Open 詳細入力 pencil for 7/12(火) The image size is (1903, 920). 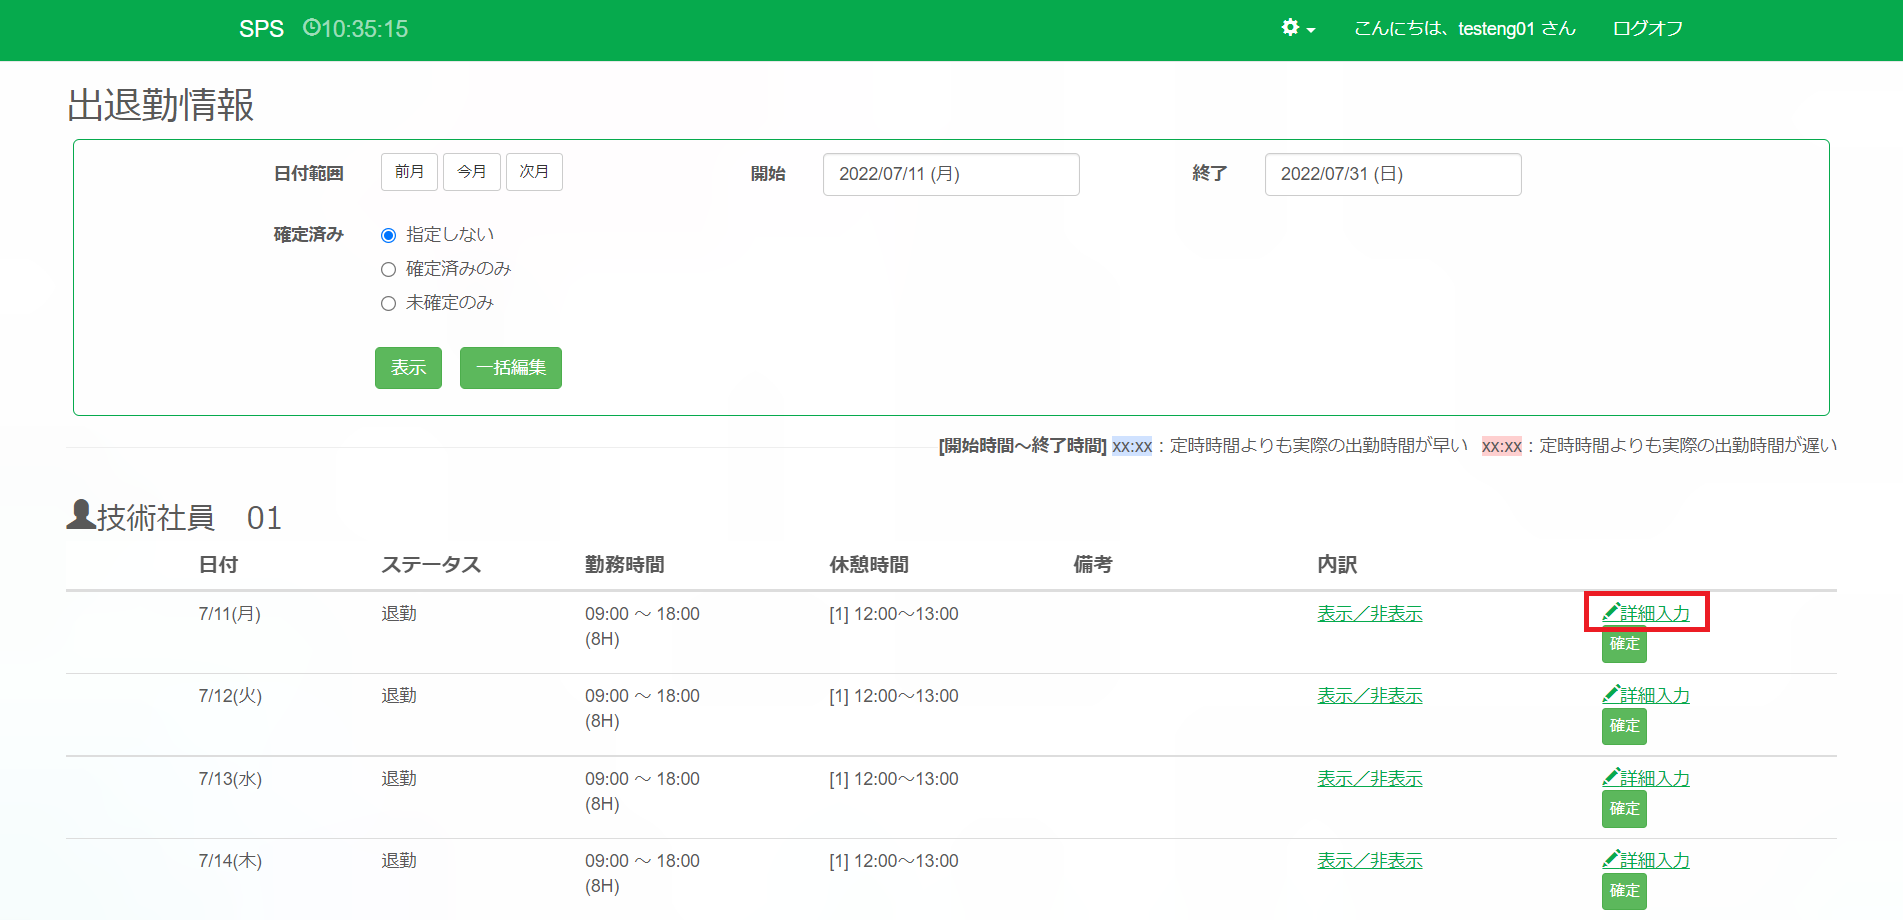(x=1646, y=695)
